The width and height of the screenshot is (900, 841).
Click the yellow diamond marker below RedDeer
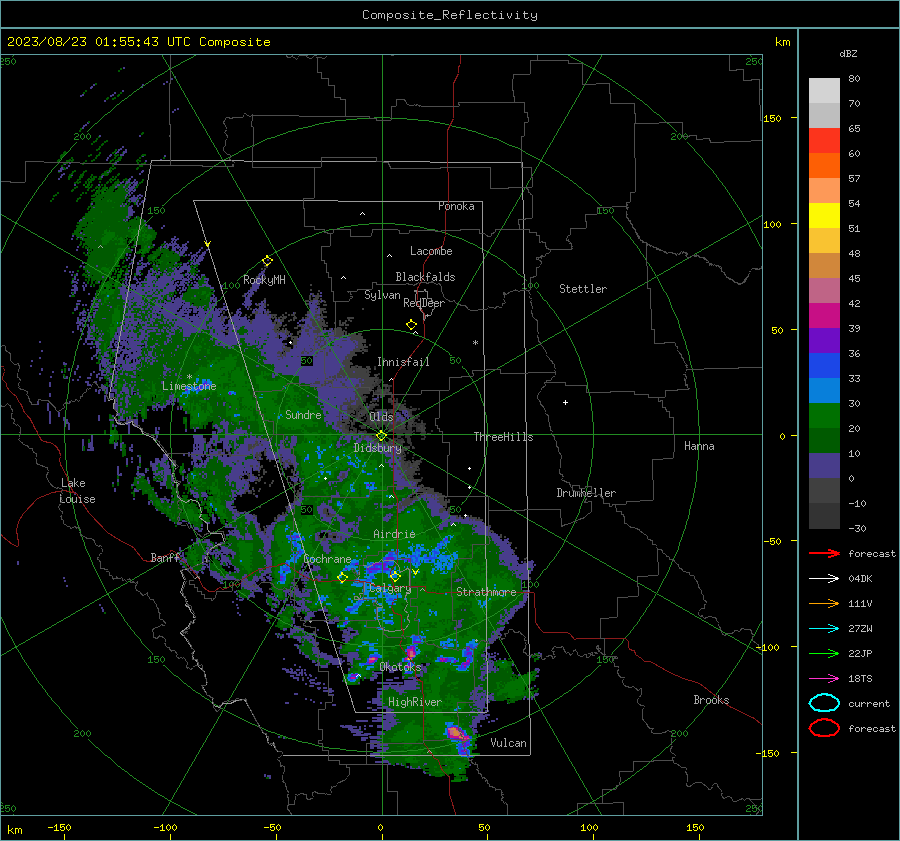point(412,325)
